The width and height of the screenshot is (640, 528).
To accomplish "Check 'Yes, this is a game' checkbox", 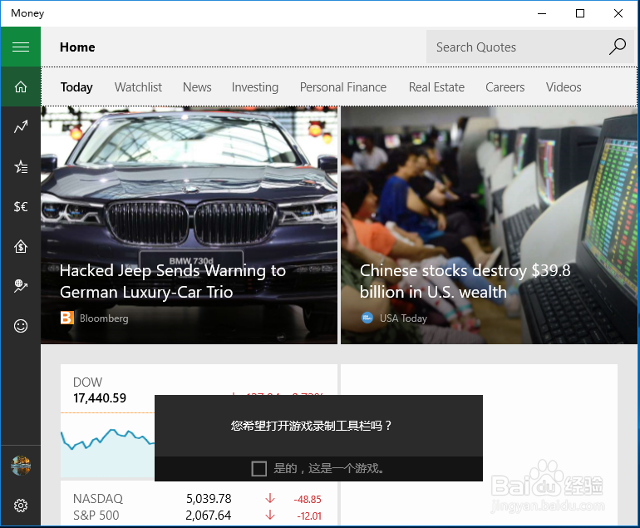I will coord(259,468).
